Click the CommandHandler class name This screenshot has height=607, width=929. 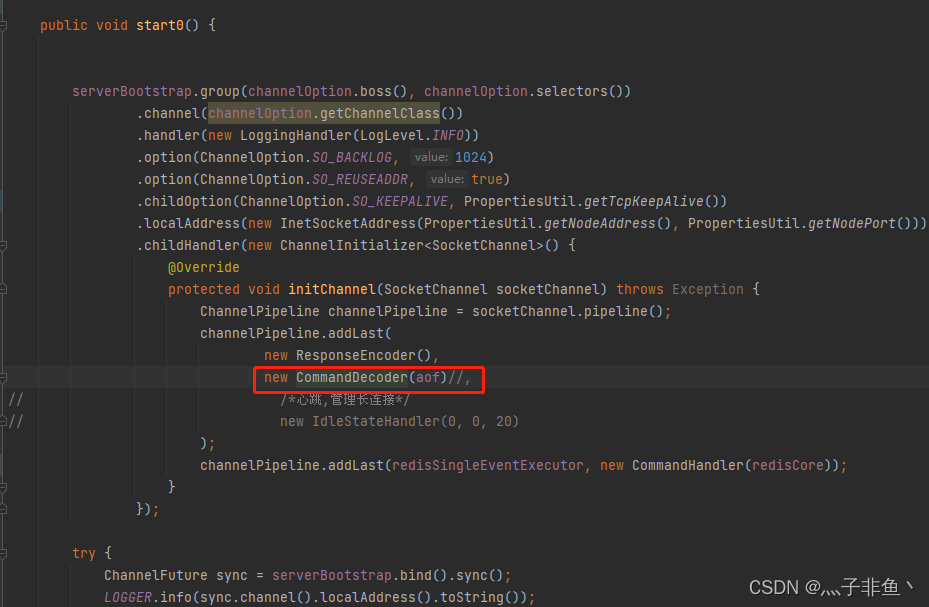(687, 465)
